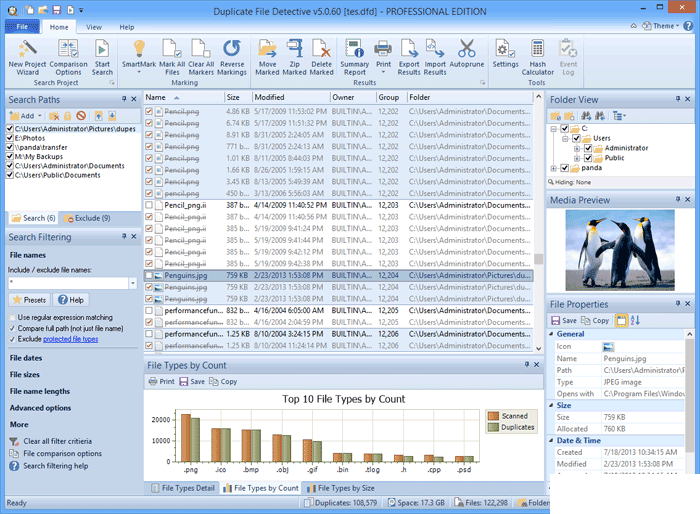Switch to File Types Detail tab
The height and width of the screenshot is (514, 700).
[183, 488]
